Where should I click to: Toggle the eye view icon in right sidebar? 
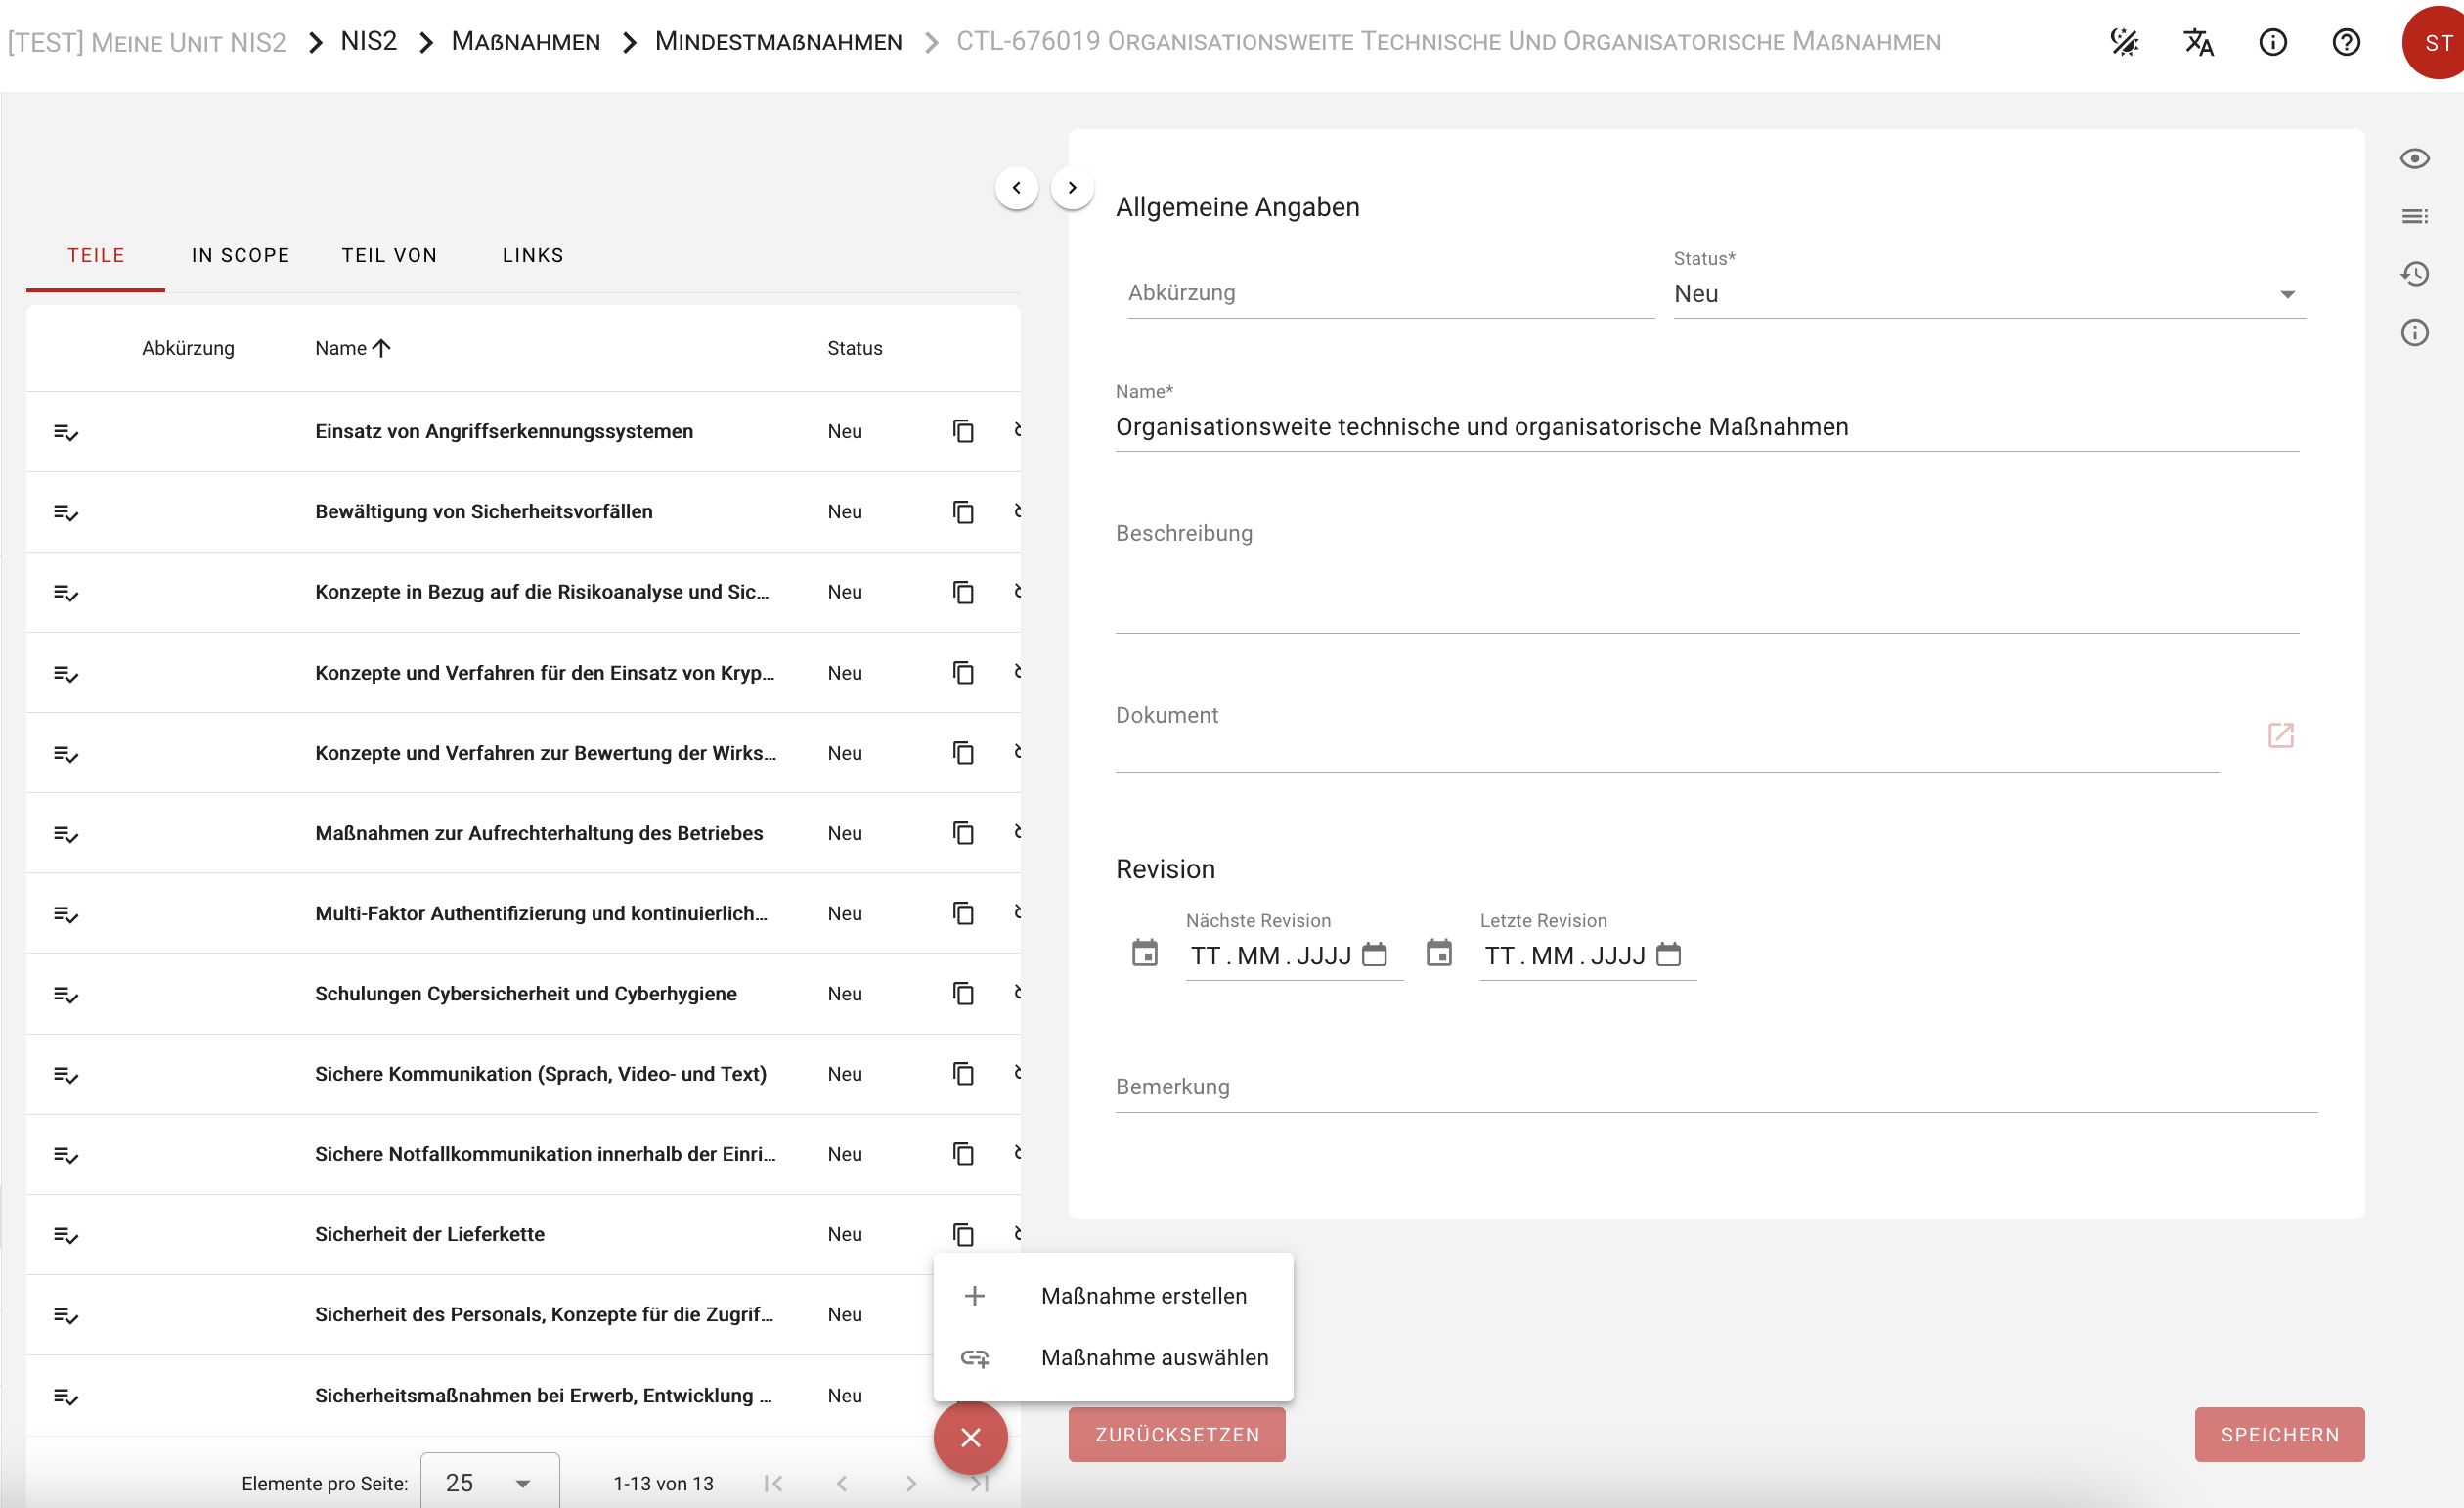2415,159
